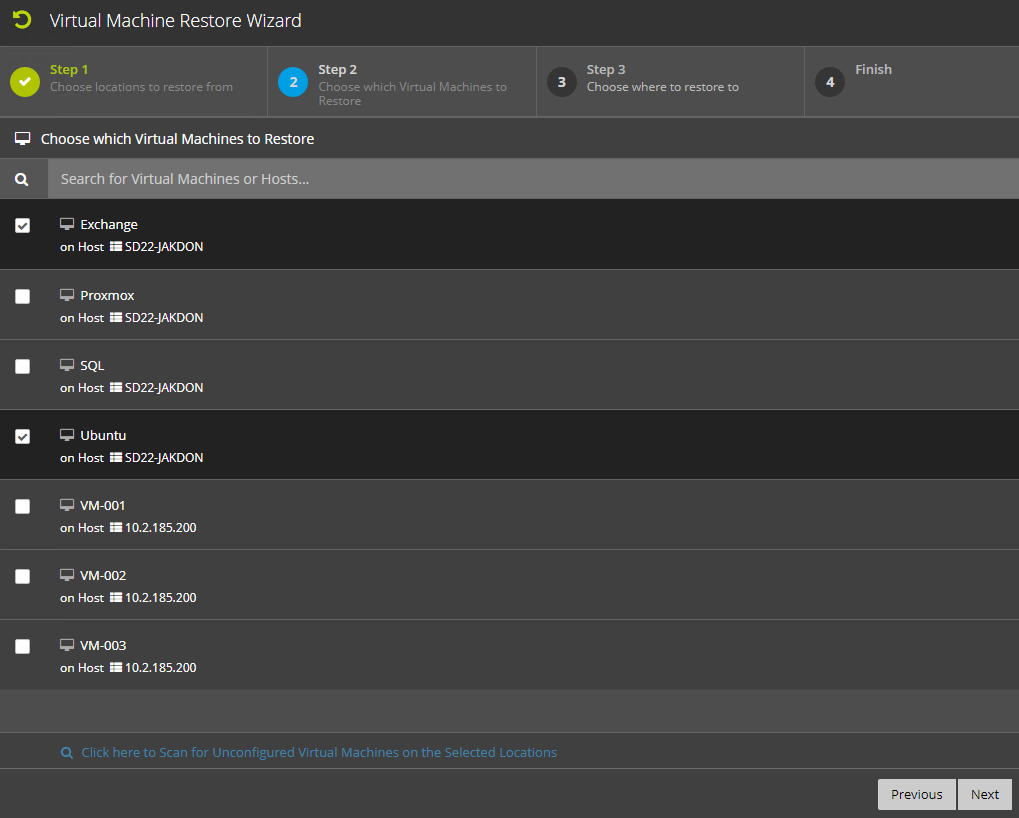The image size is (1019, 818).
Task: Click the VM-003 monitor icon
Action: tap(67, 645)
